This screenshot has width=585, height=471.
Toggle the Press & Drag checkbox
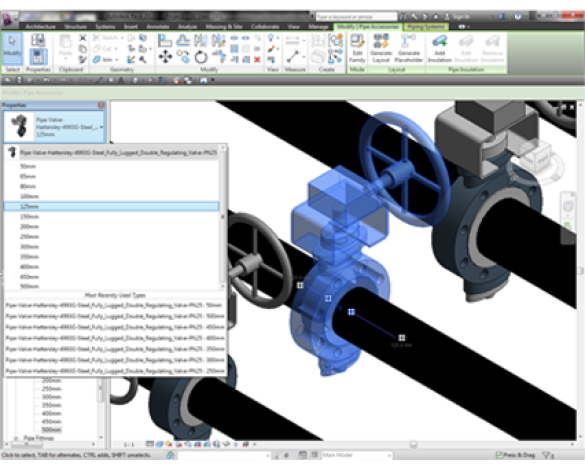click(x=498, y=455)
